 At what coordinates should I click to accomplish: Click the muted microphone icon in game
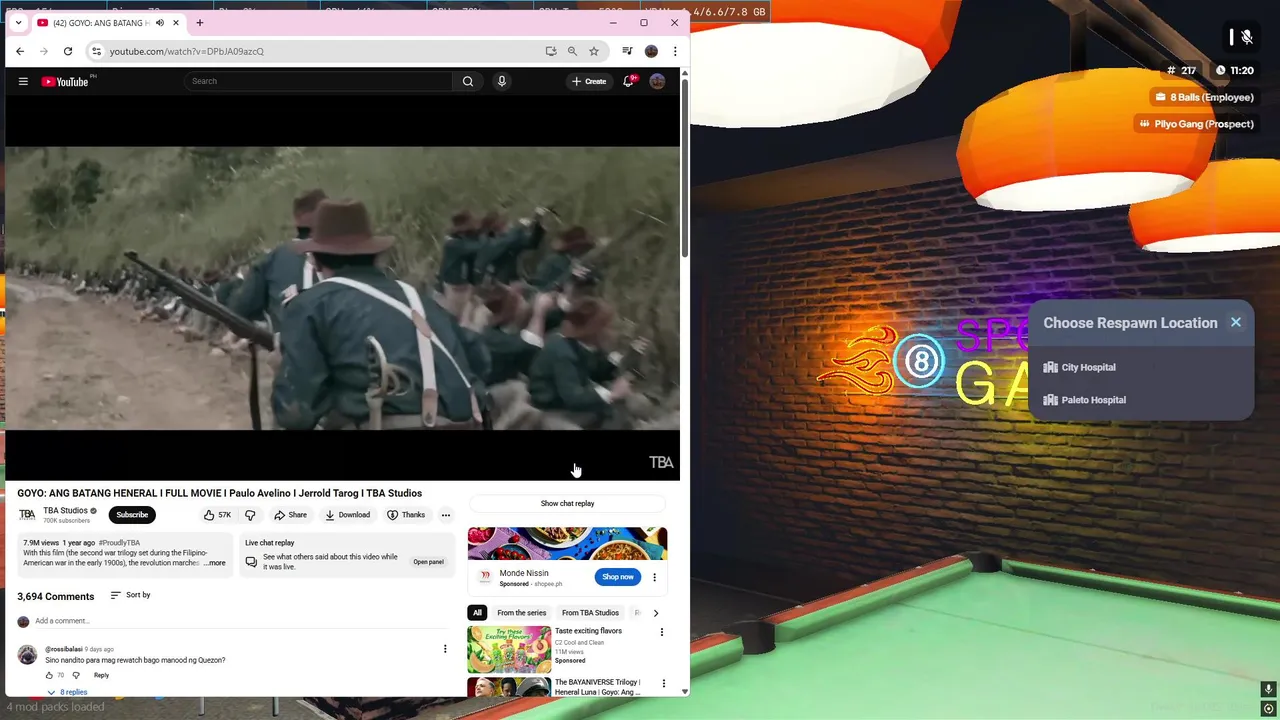[1246, 37]
